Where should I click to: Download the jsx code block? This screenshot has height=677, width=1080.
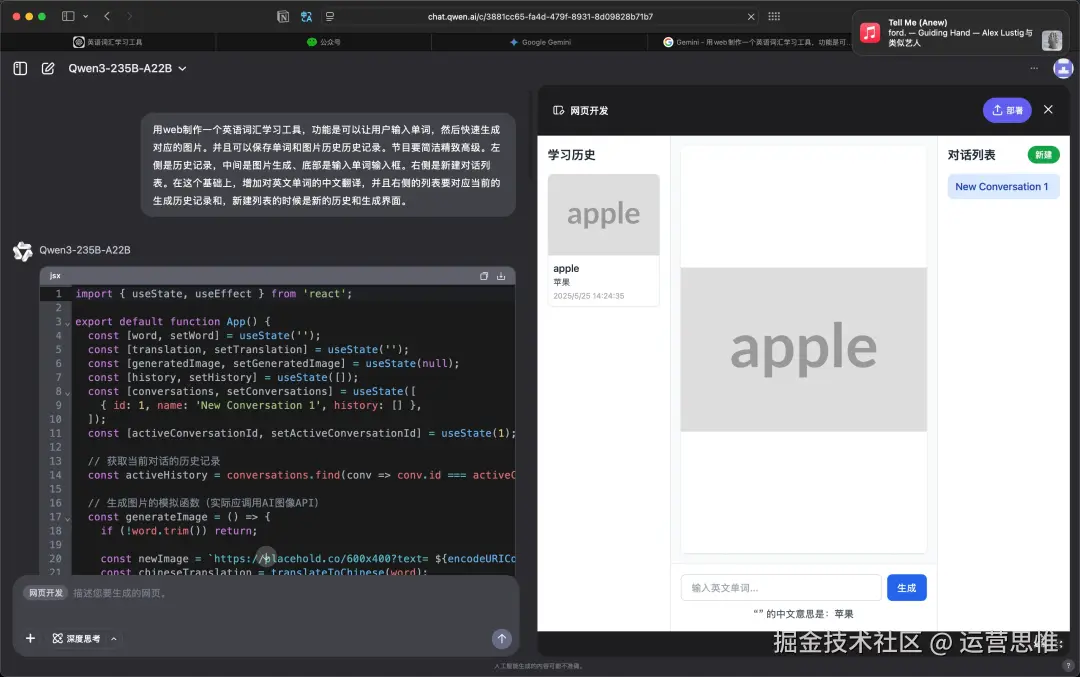pyautogui.click(x=501, y=275)
